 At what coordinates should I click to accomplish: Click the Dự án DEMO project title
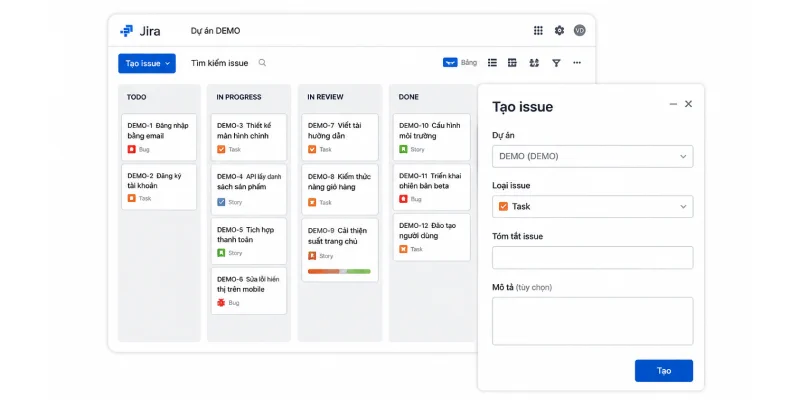pyautogui.click(x=215, y=31)
